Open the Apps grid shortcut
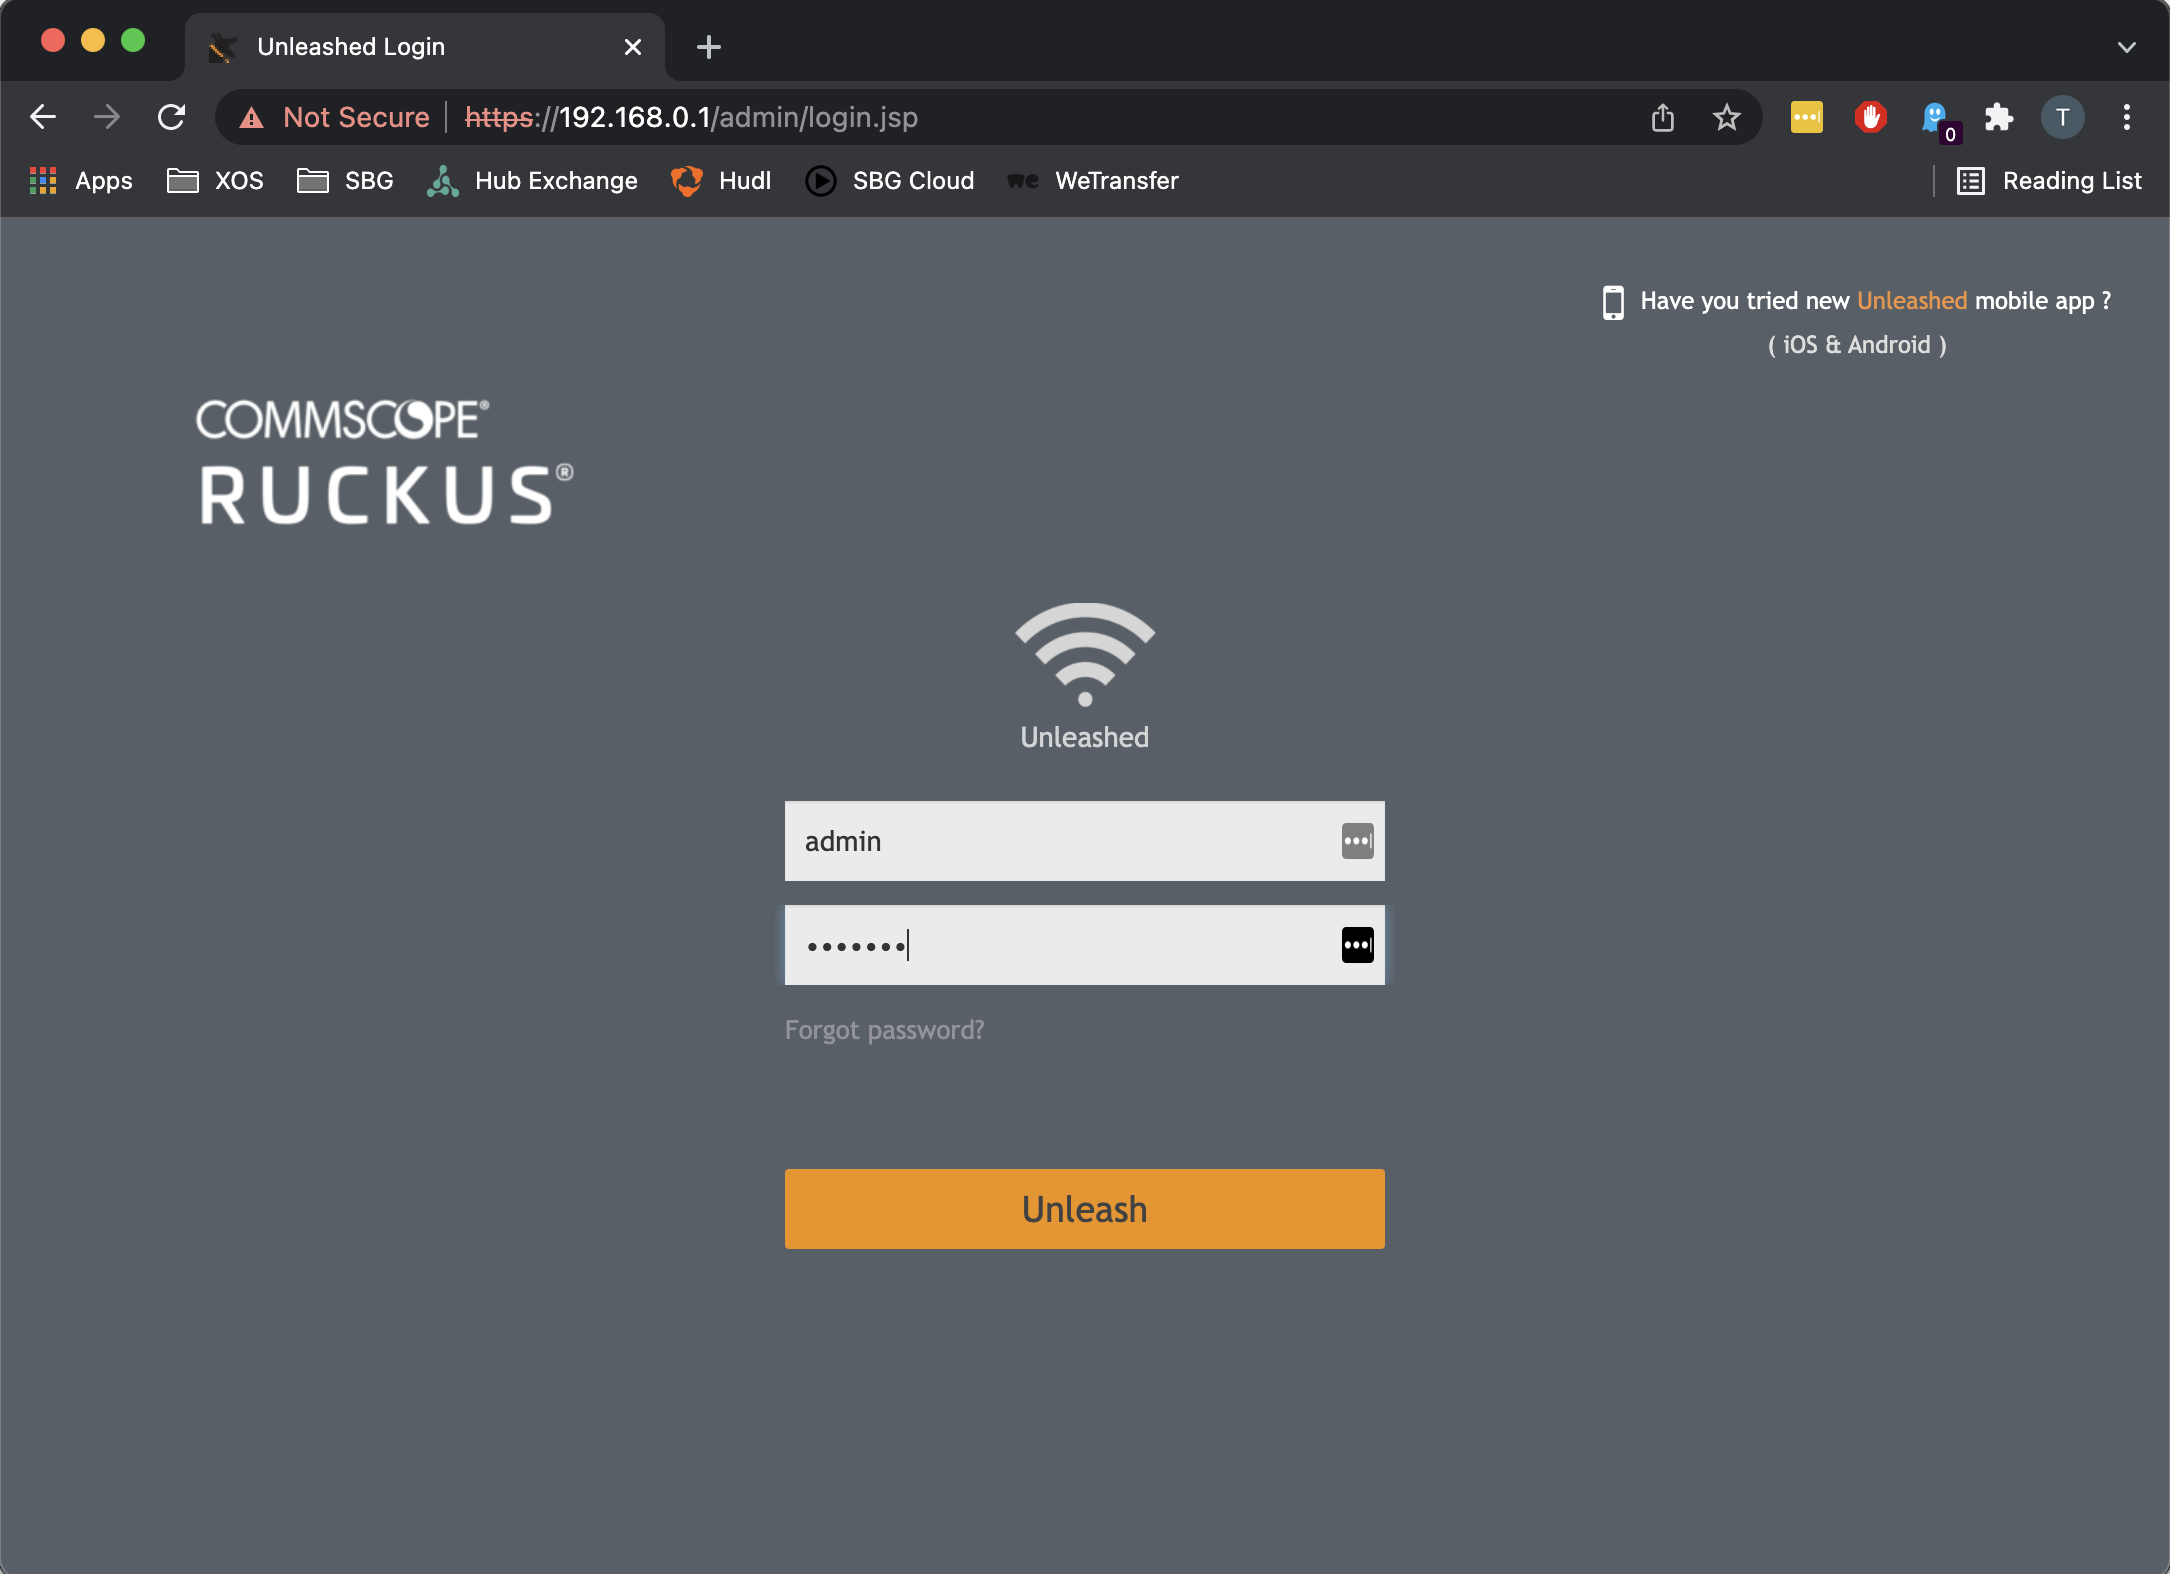Viewport: 2170px width, 1574px height. [82, 181]
